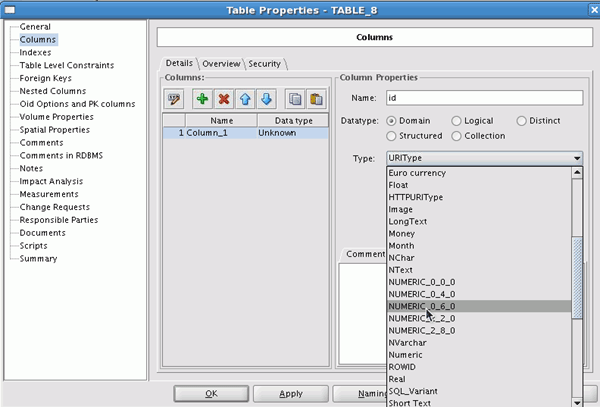Open General in the left tree
The height and width of the screenshot is (407, 600).
pos(35,27)
